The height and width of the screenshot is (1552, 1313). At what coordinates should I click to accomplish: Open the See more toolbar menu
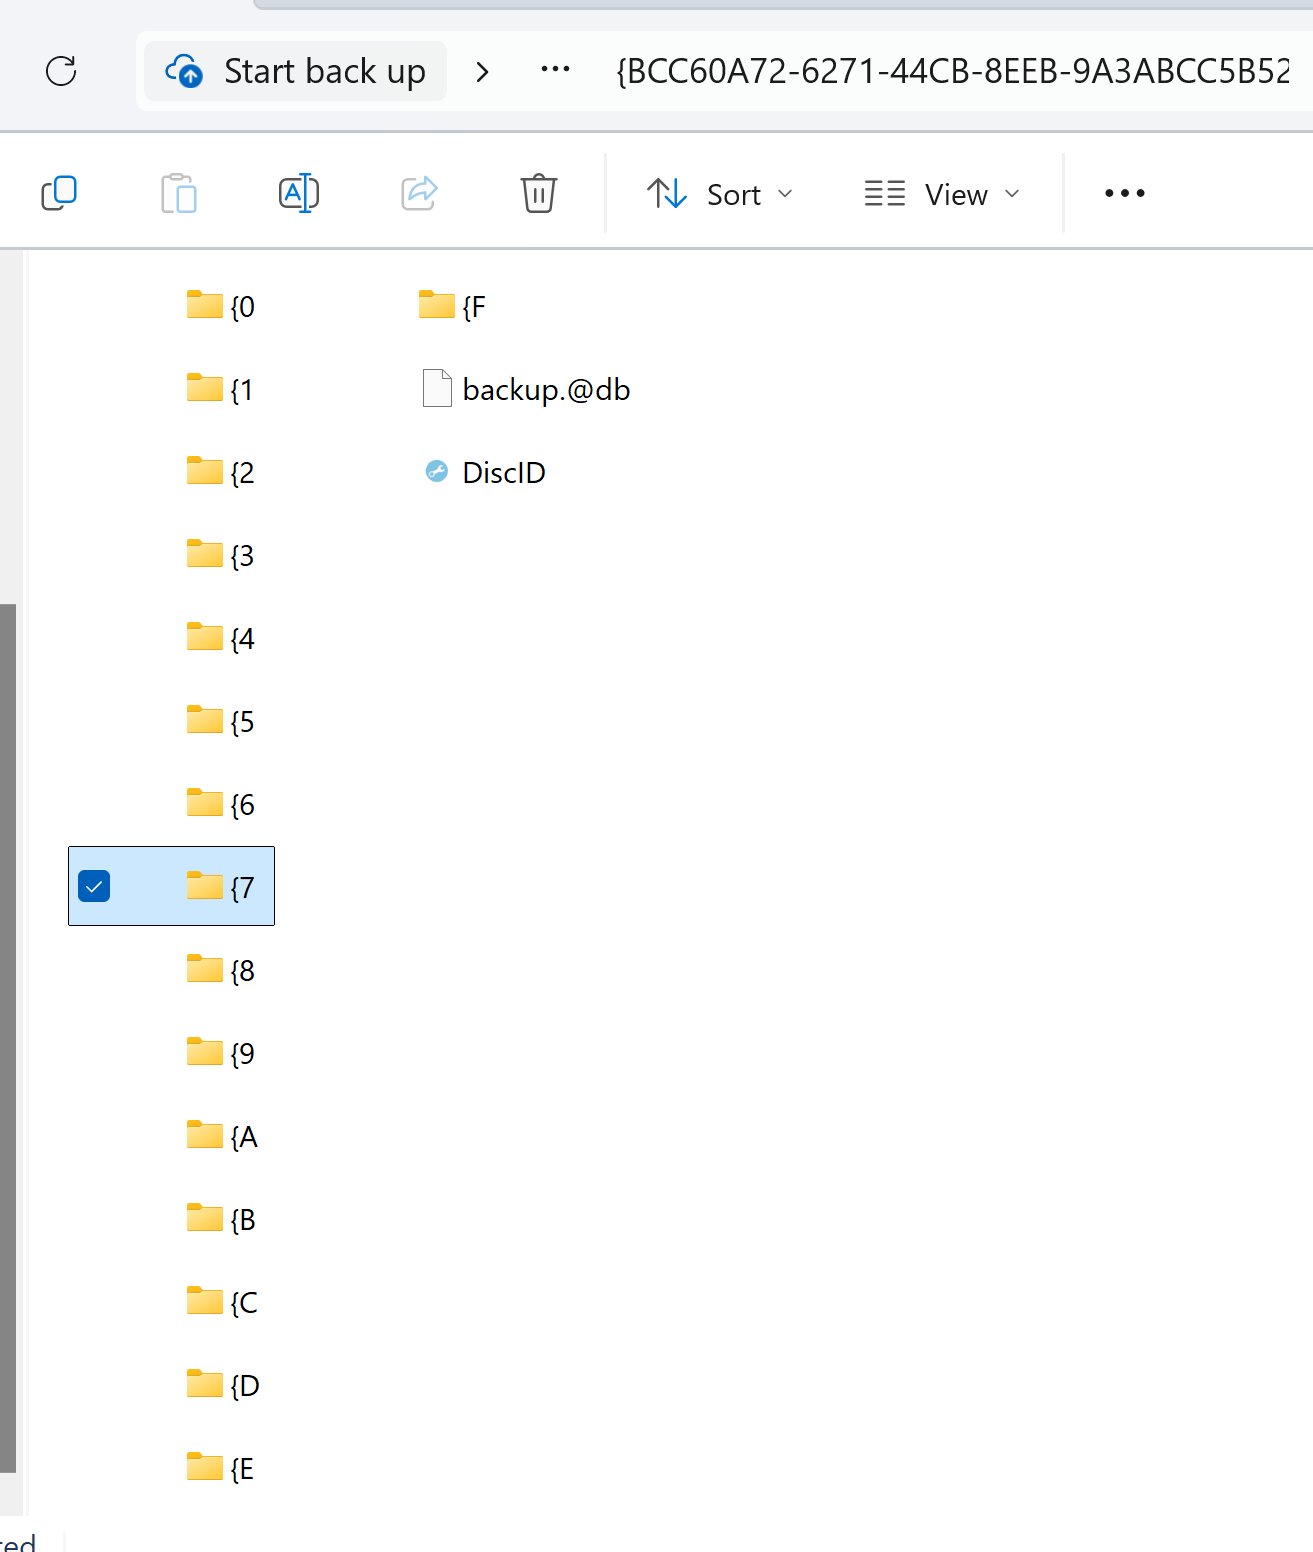(1124, 193)
